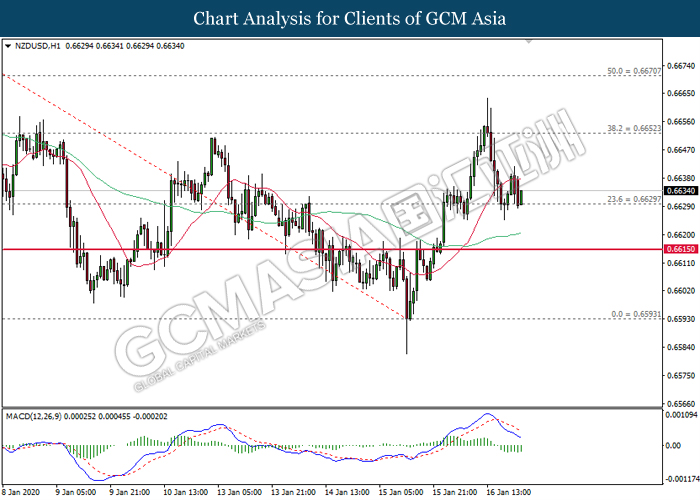The height and width of the screenshot is (500, 700).
Task: Click the 13 Jan 05:00 time label
Action: click(x=239, y=492)
